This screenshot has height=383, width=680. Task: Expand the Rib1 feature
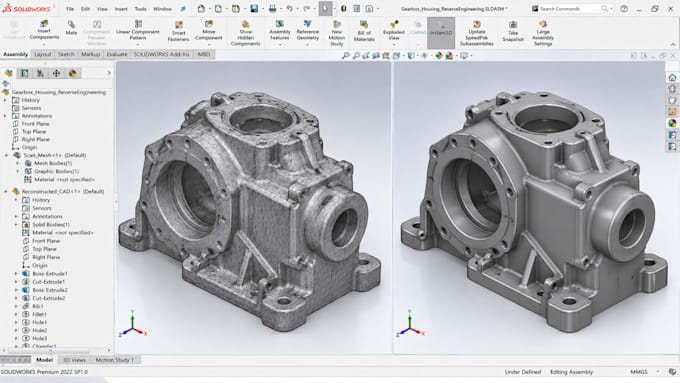tap(16, 306)
